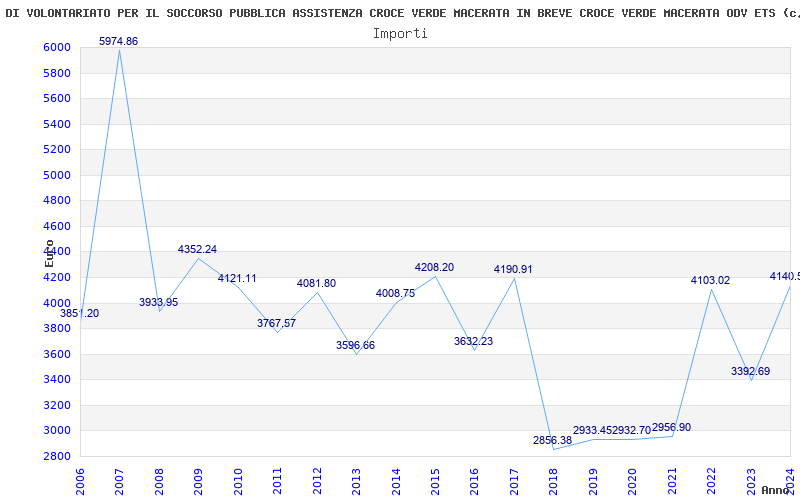Image resolution: width=800 pixels, height=500 pixels.
Task: Select the 5974.86 peak data label
Action: click(x=118, y=41)
